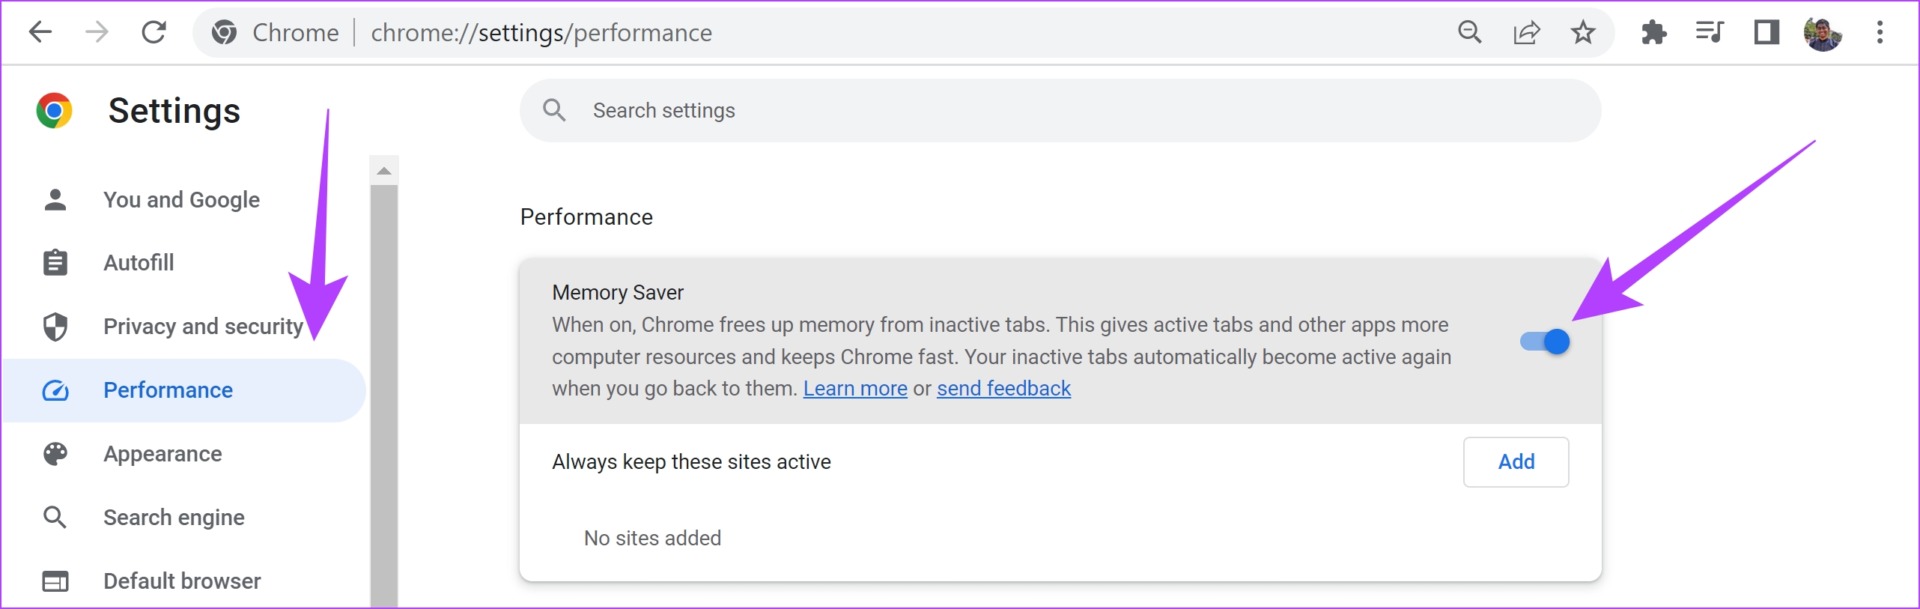Bookmark this tab with the star icon

pyautogui.click(x=1583, y=32)
